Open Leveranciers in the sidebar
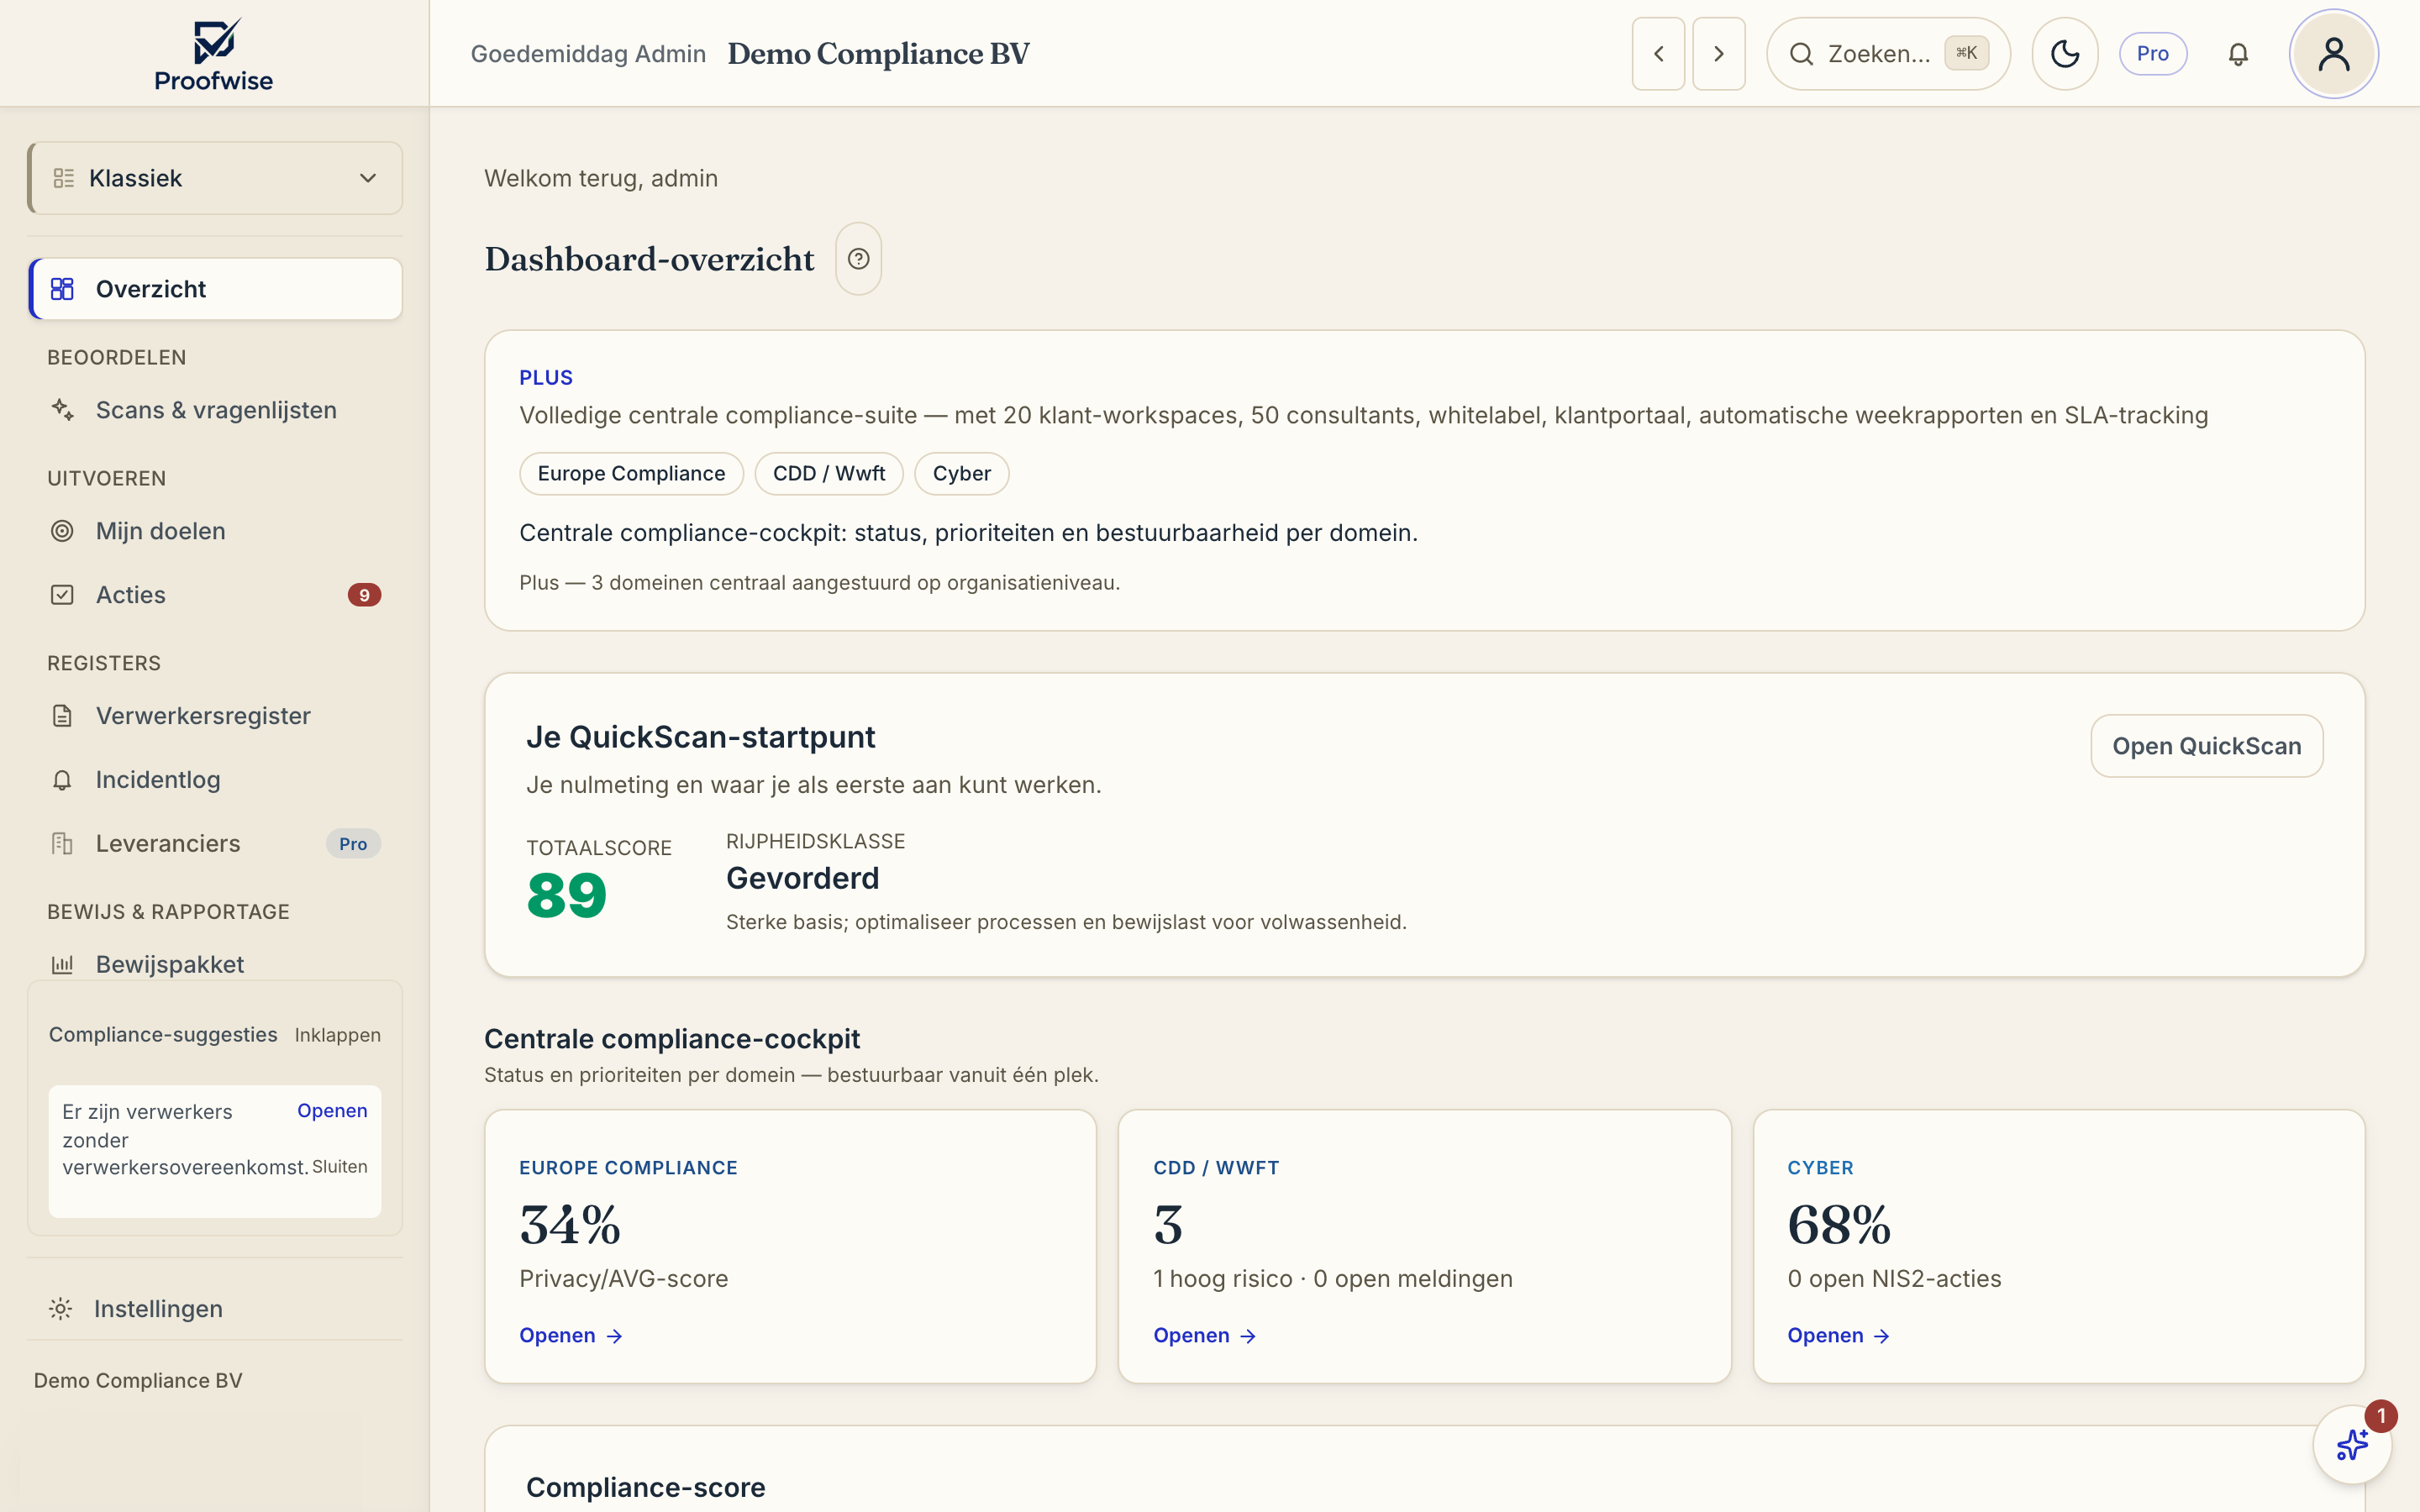 (x=214, y=844)
